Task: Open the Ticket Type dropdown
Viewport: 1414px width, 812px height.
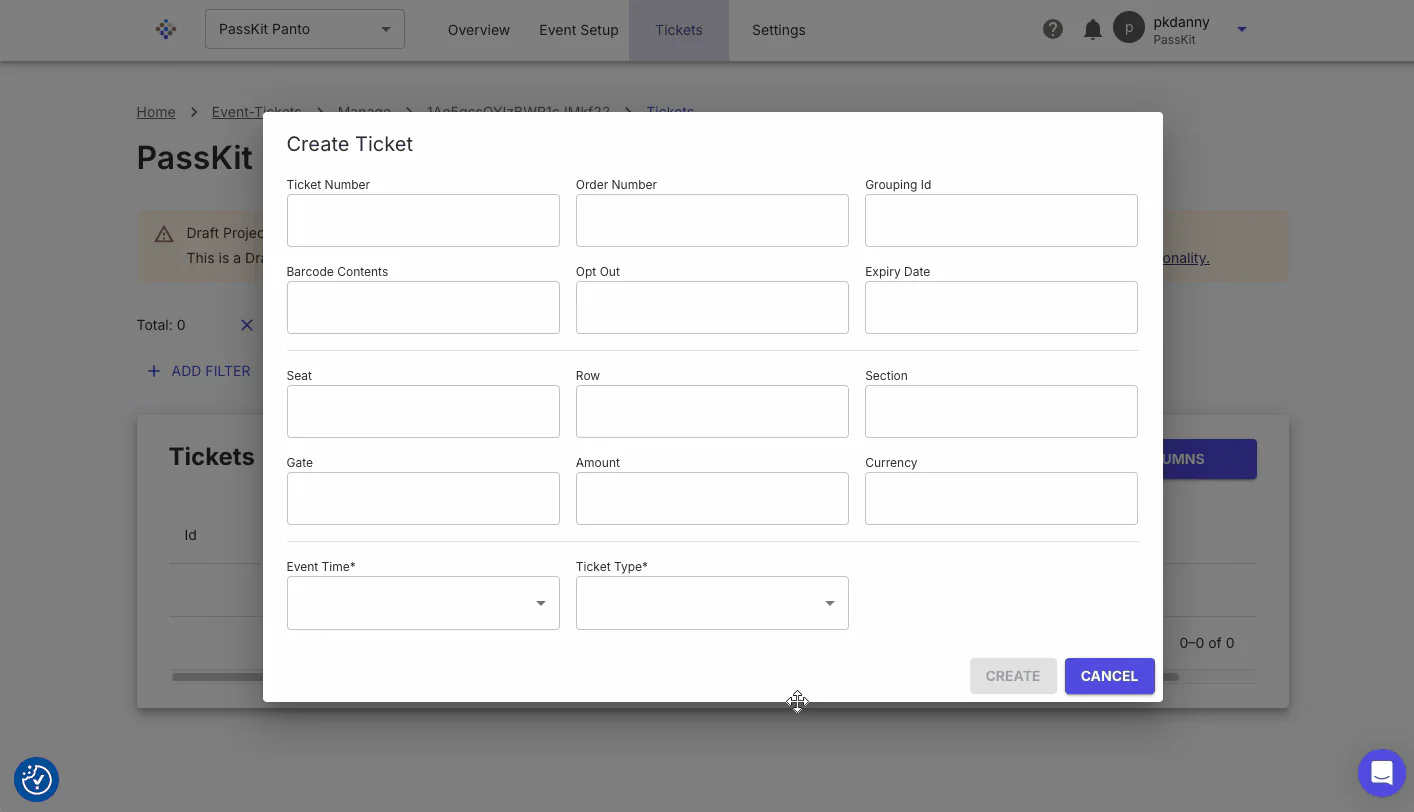Action: (712, 603)
